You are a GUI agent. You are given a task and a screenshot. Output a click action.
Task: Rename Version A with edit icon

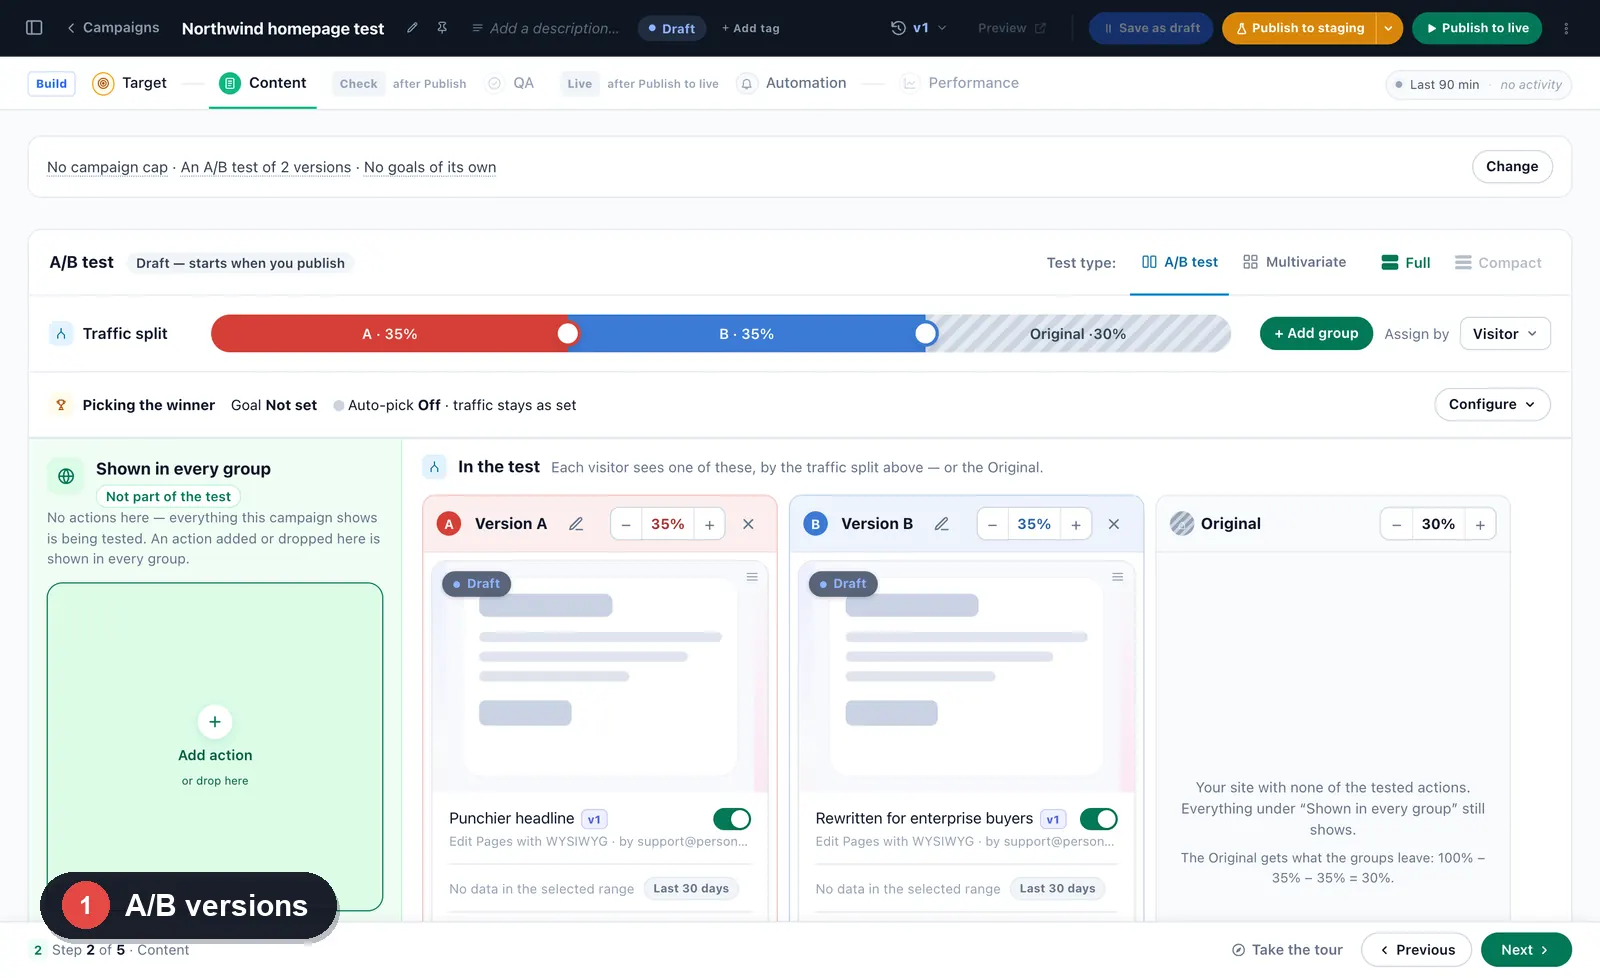(576, 524)
